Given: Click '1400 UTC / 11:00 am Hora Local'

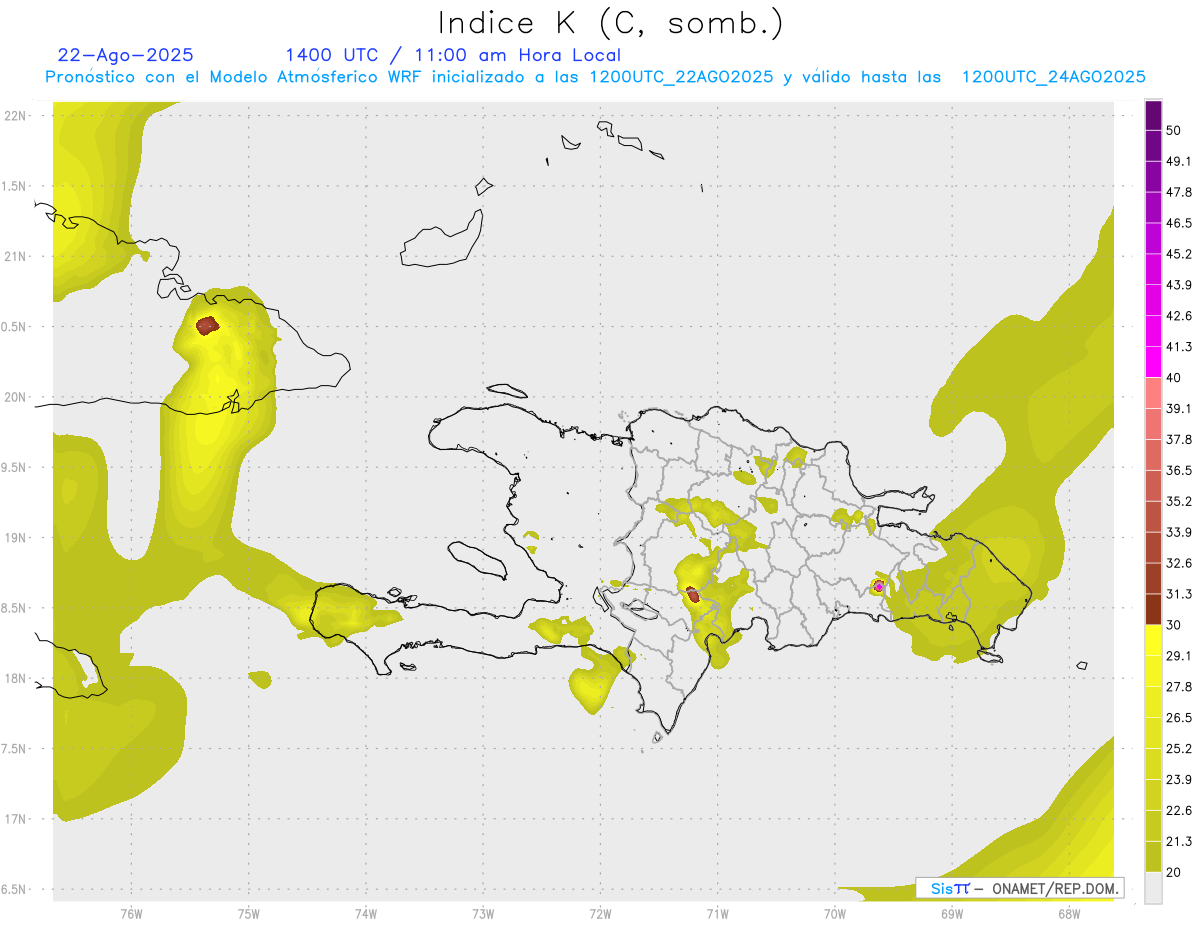Looking at the screenshot, I should [453, 55].
